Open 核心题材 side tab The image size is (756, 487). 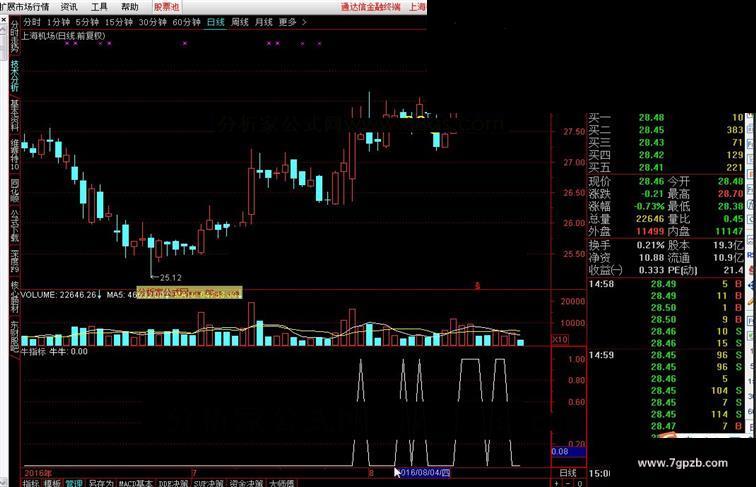click(14, 297)
